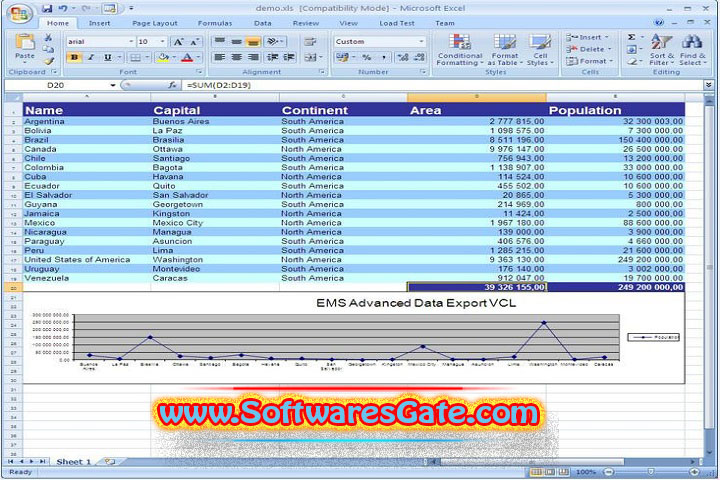Toggle middle vertical alignment
This screenshot has height=480, width=720.
[236, 42]
